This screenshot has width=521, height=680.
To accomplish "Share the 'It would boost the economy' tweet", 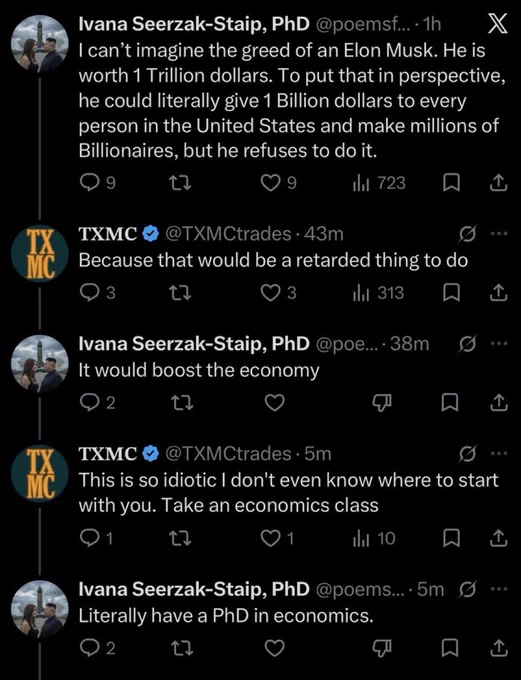I will [x=498, y=403].
